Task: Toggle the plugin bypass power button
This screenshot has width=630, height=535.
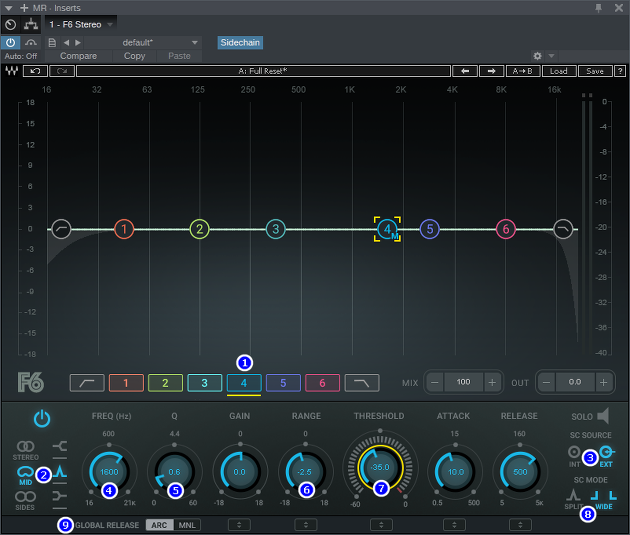Action: (10, 43)
